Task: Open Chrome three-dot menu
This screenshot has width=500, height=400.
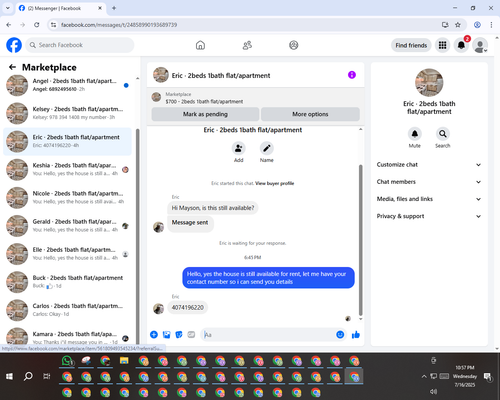Action: click(x=491, y=25)
